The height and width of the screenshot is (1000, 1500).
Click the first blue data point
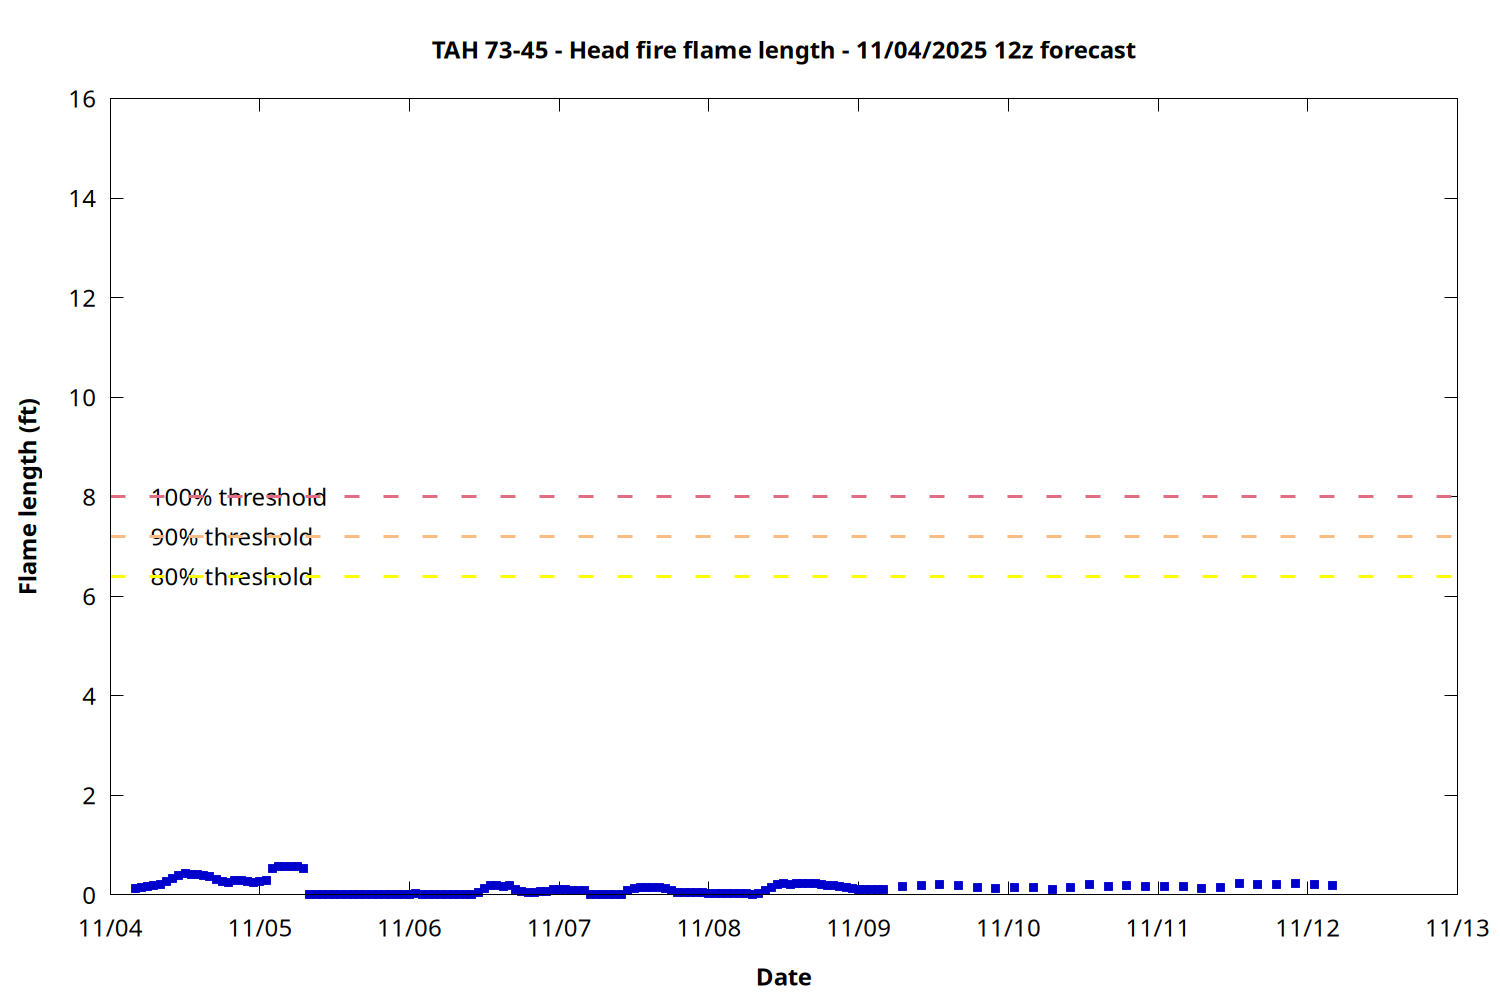click(x=135, y=888)
